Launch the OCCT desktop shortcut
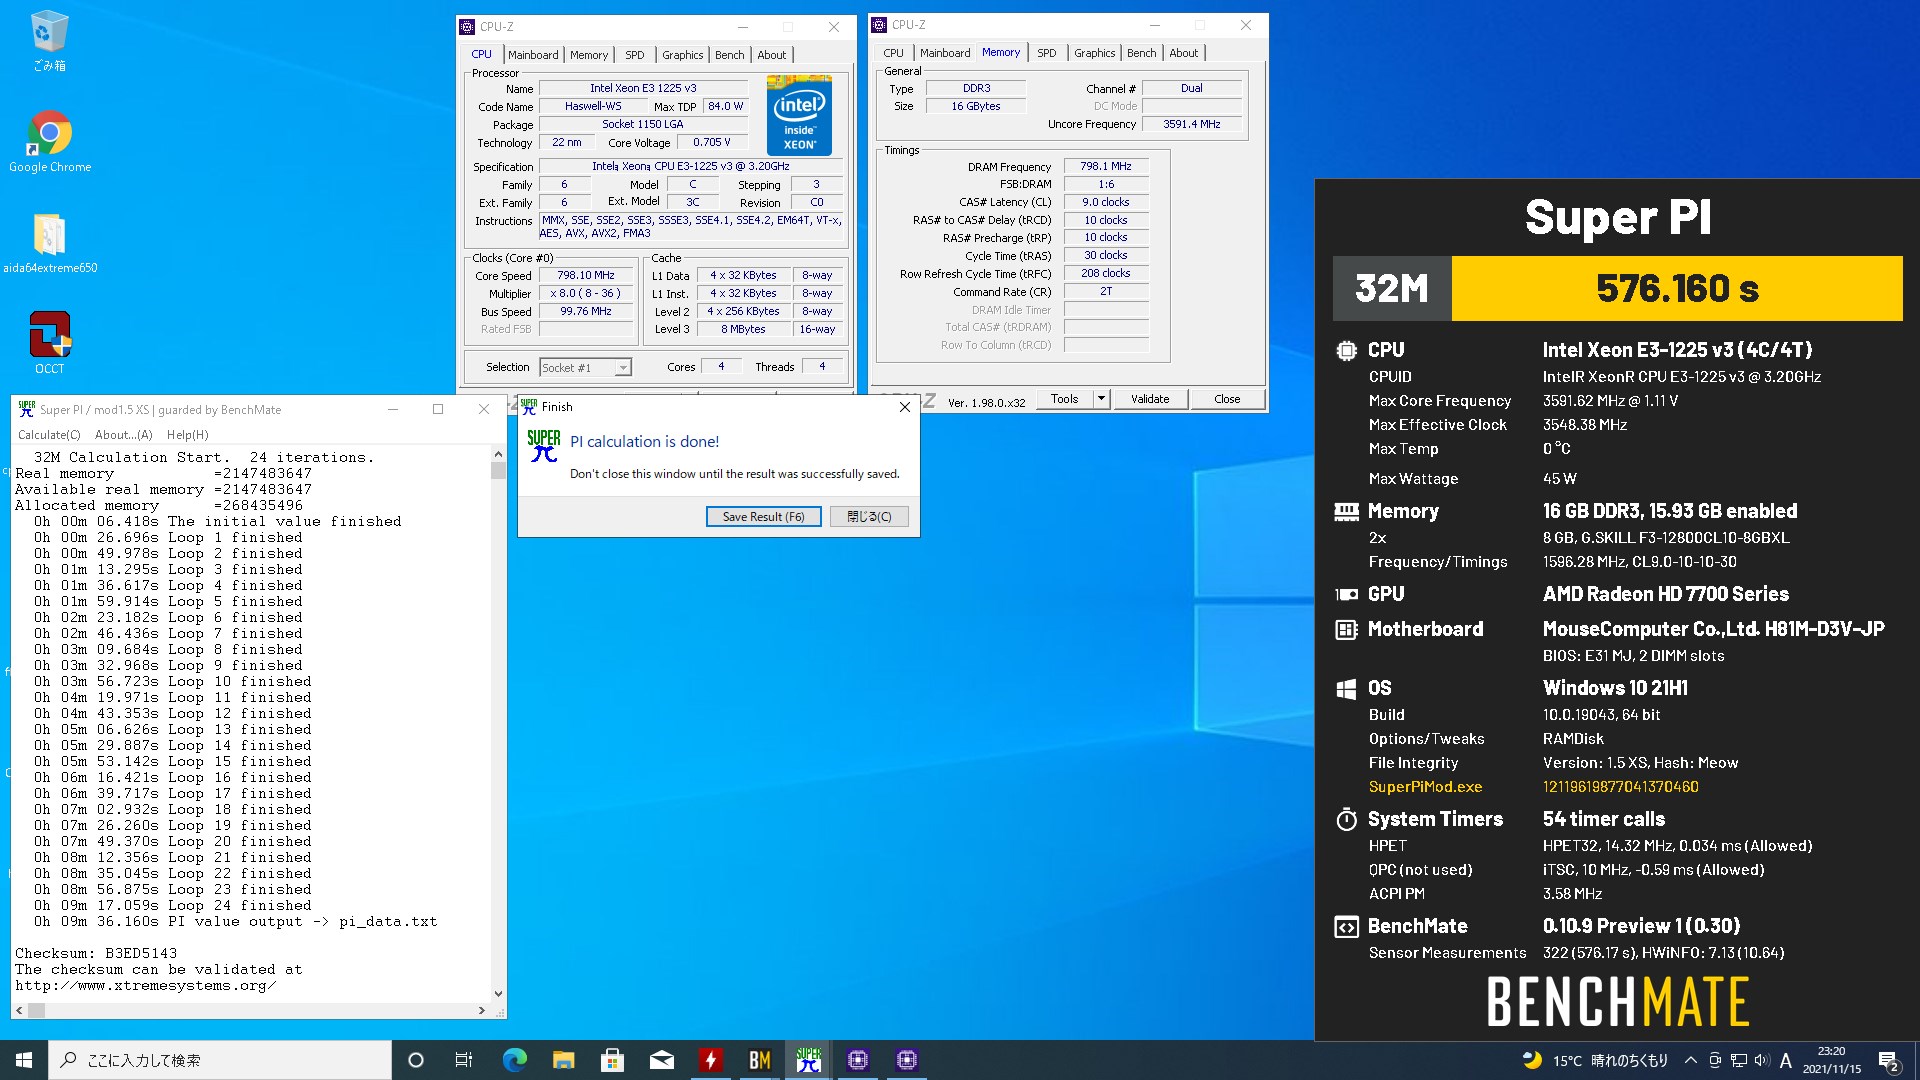 point(49,343)
